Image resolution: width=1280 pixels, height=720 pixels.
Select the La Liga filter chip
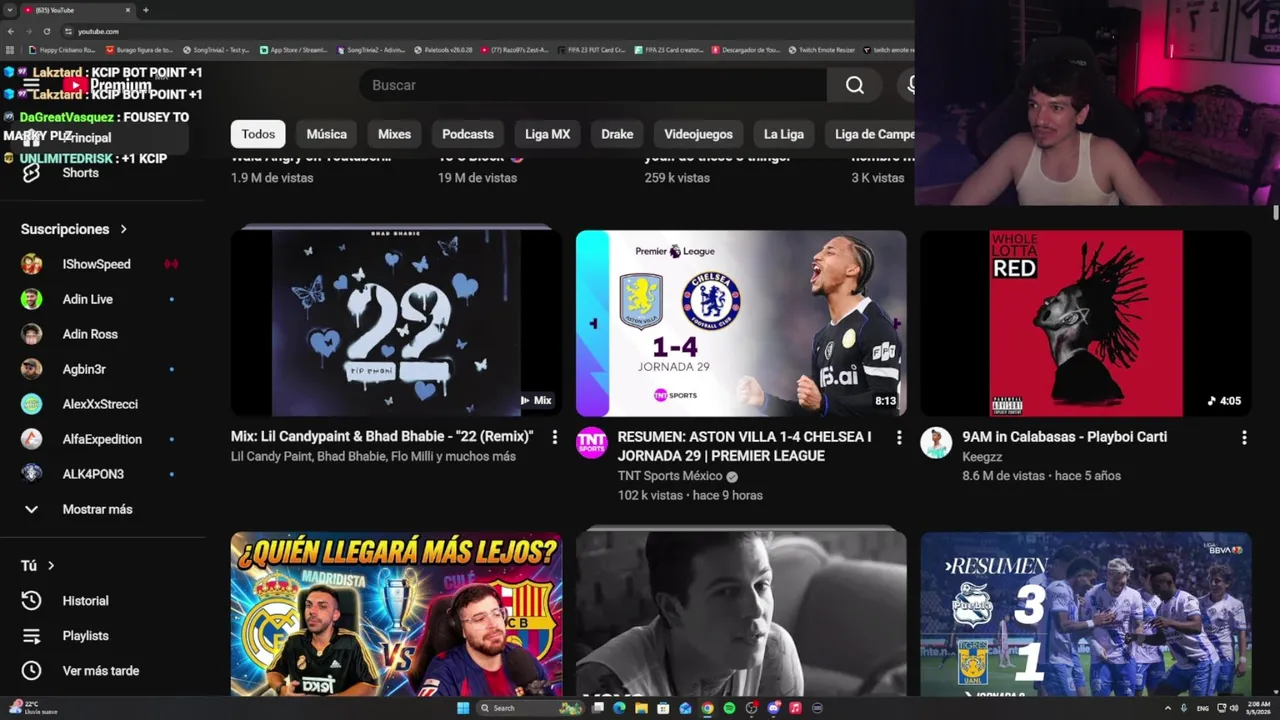point(784,134)
